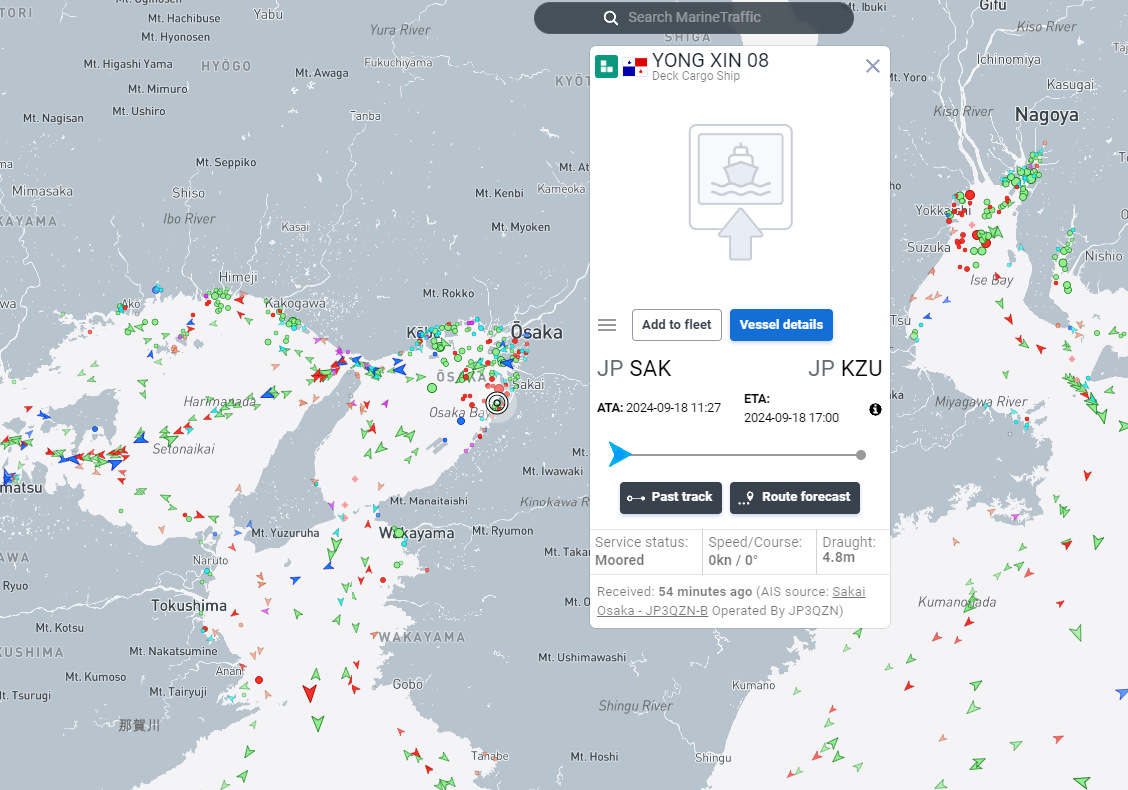The height and width of the screenshot is (790, 1128).
Task: Click the green vessel type icon
Action: pyautogui.click(x=606, y=66)
